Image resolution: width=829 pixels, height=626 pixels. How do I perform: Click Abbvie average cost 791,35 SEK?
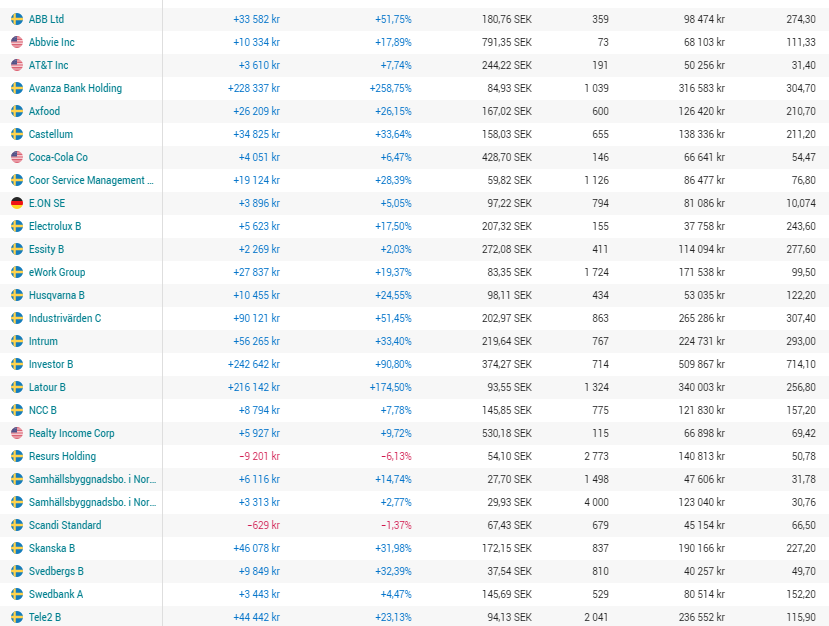click(x=506, y=42)
